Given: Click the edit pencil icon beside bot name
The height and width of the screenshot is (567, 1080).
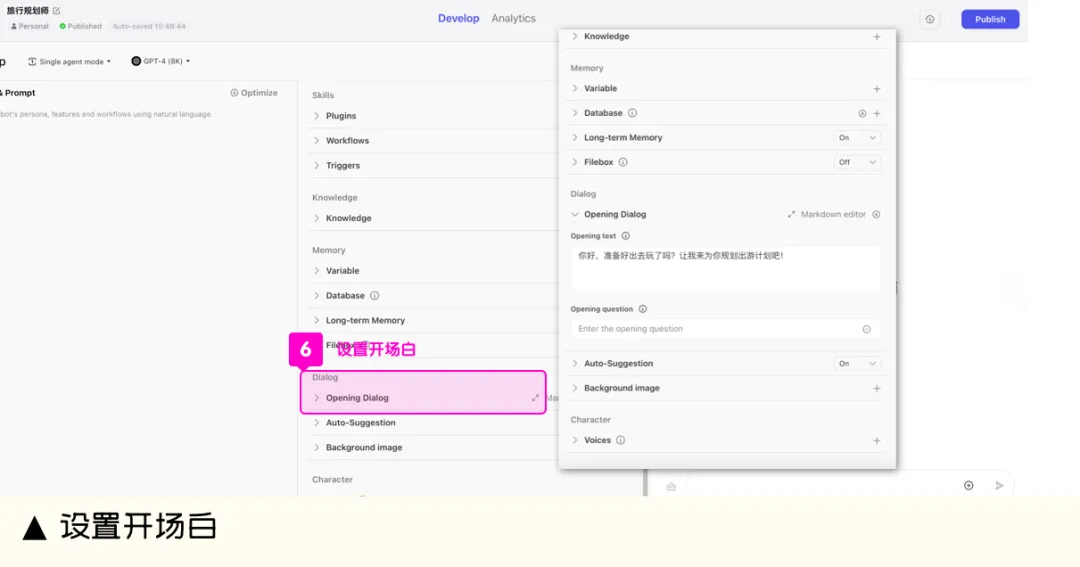Looking at the screenshot, I should 56,11.
